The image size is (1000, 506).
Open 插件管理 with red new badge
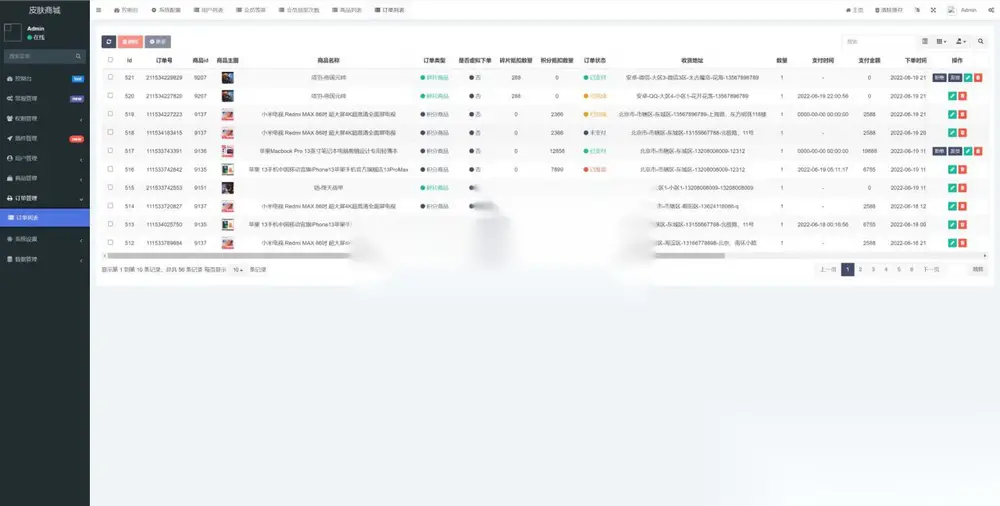point(45,138)
